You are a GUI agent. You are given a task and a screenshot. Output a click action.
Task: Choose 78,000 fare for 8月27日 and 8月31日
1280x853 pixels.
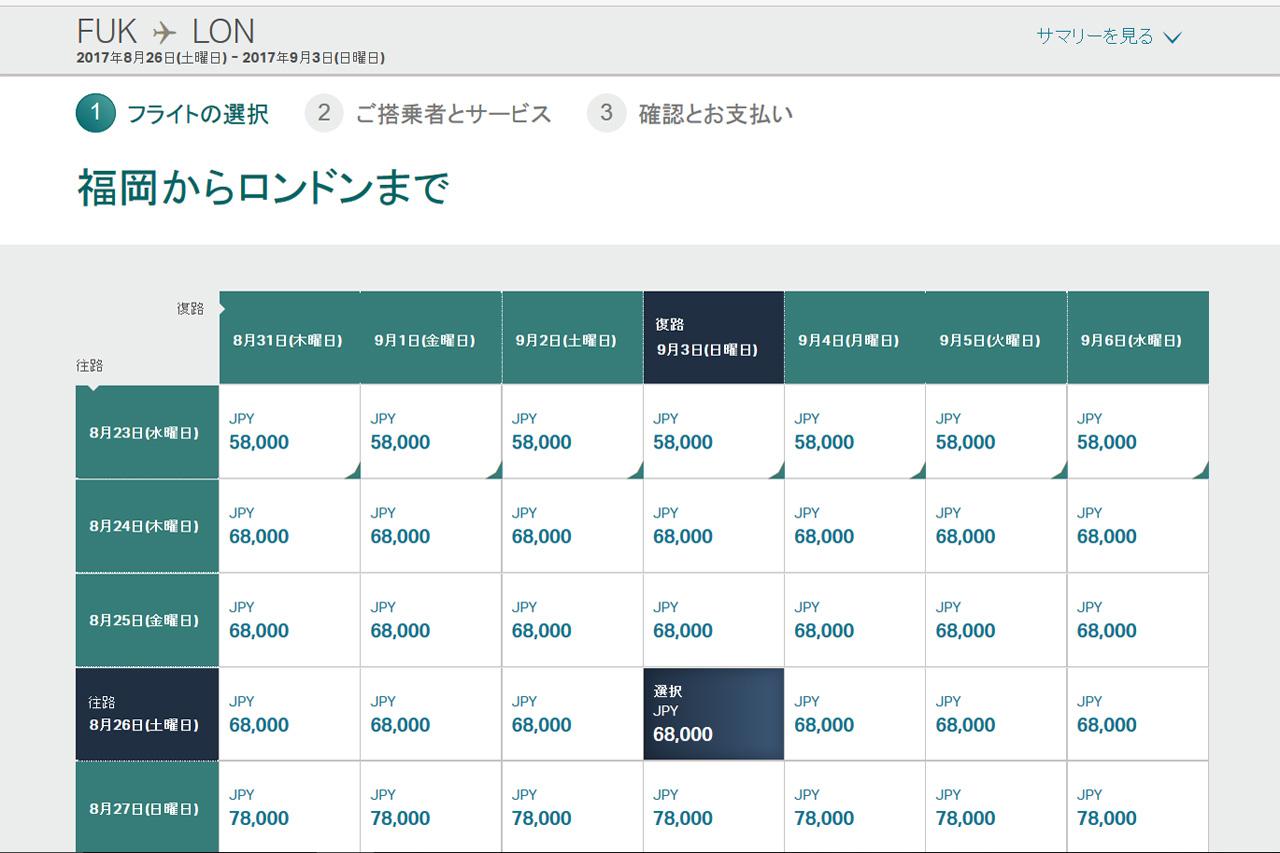289,807
